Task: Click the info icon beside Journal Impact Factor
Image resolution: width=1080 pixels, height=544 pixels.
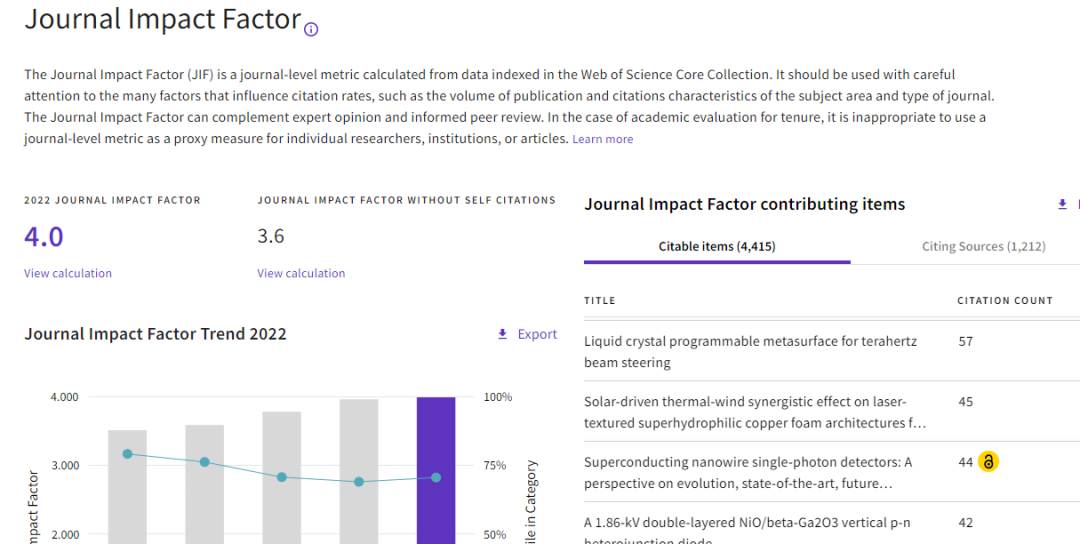Action: (311, 29)
